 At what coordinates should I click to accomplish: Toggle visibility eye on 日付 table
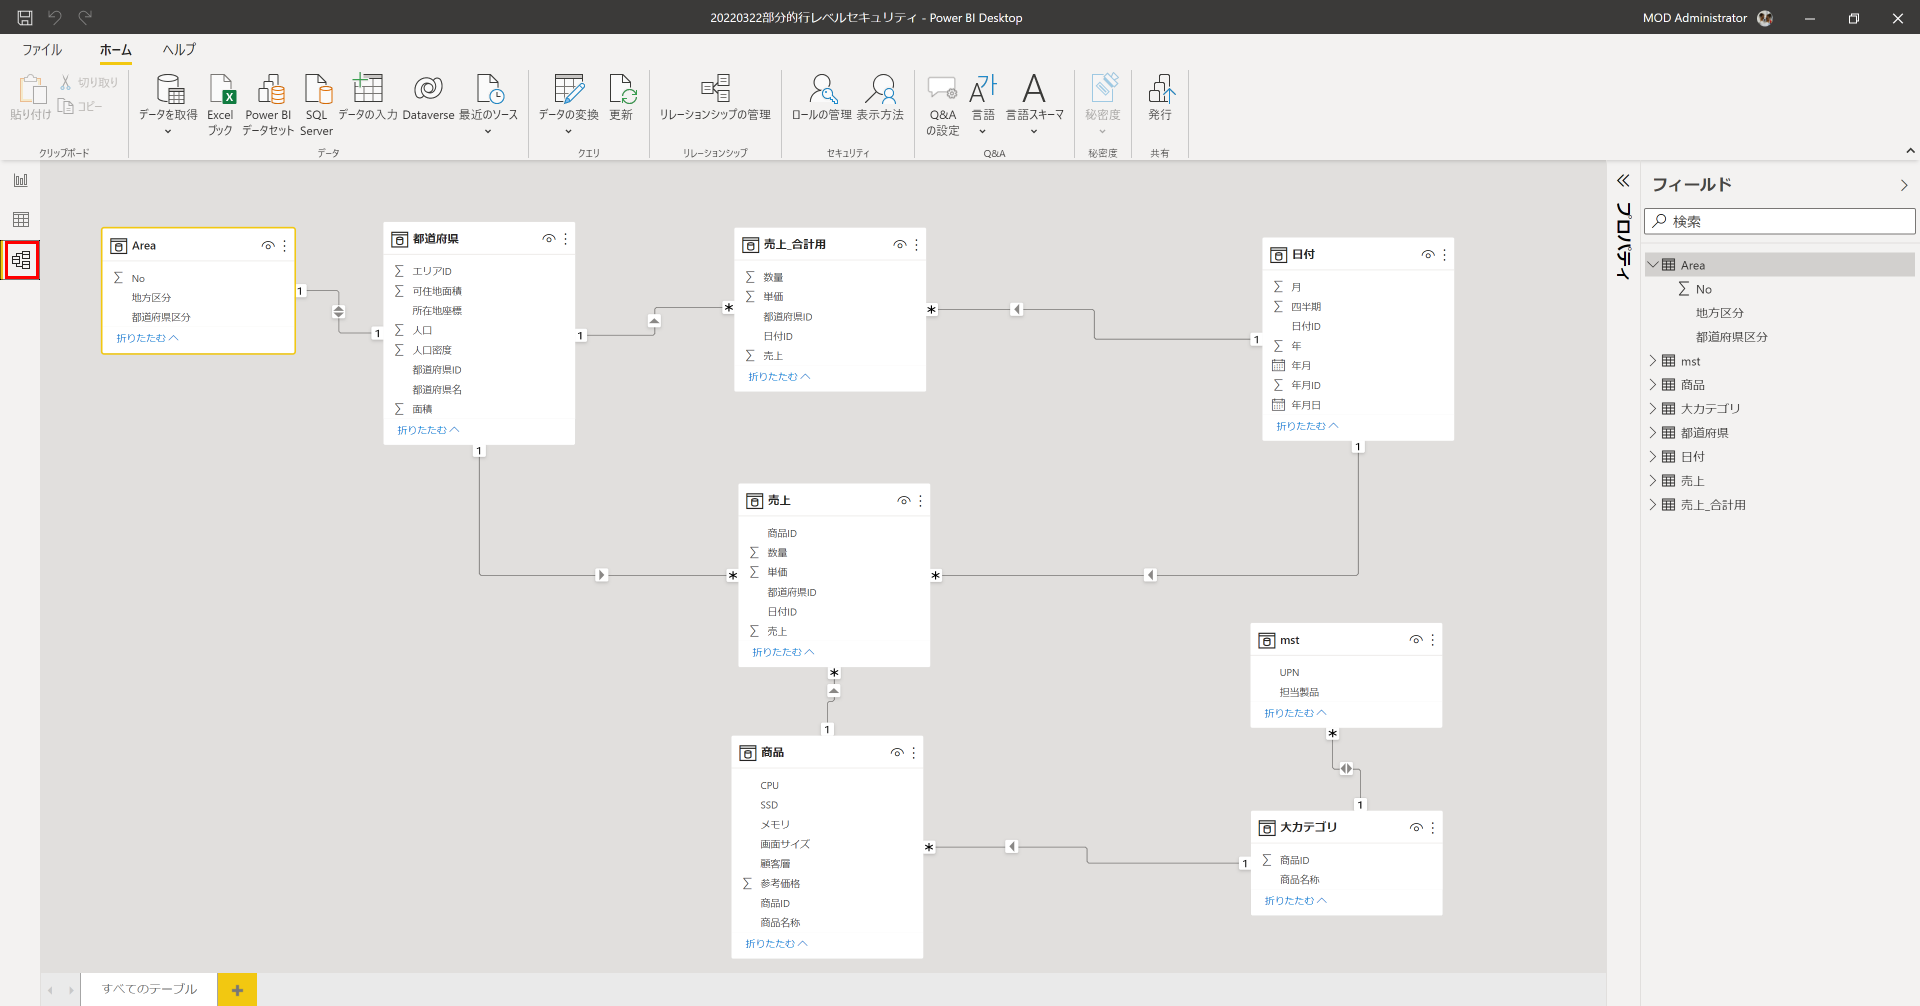1427,255
